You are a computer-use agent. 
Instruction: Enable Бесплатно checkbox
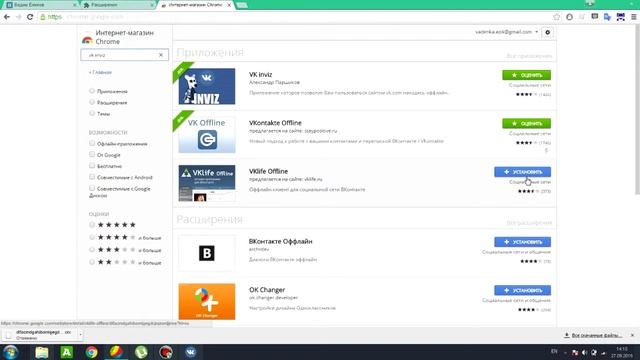92,165
